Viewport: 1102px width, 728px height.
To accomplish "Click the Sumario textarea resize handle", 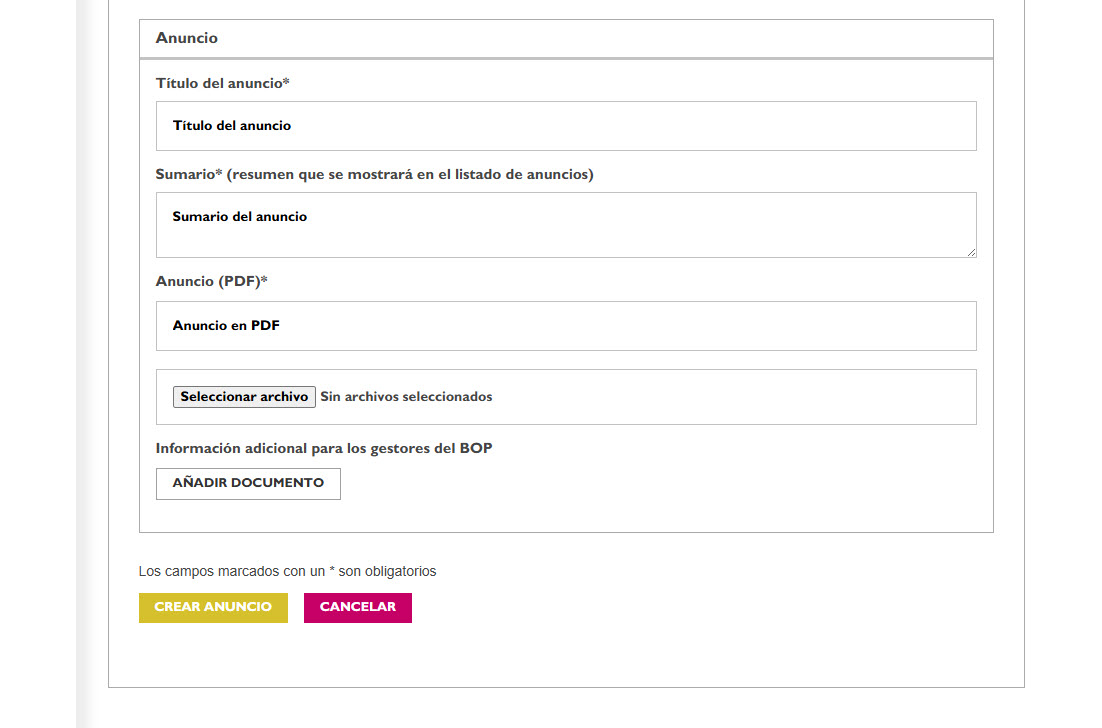I will tap(970, 251).
